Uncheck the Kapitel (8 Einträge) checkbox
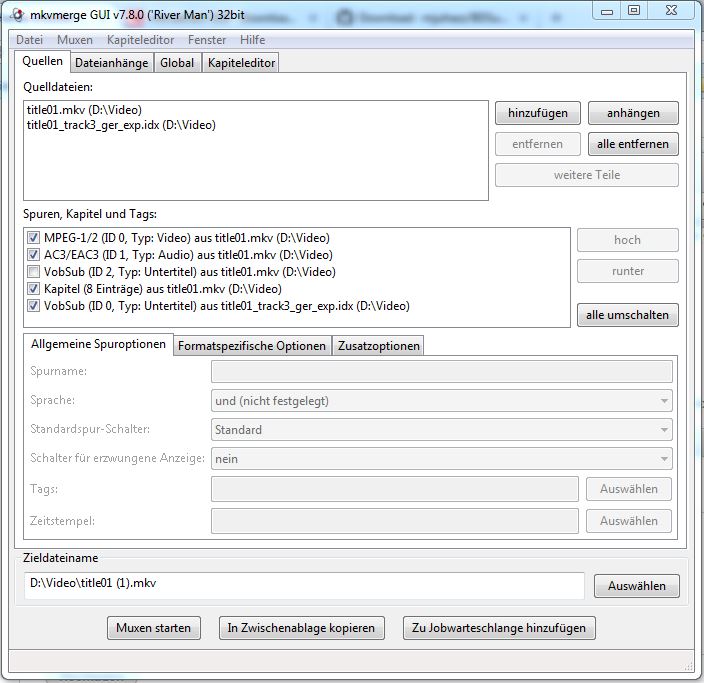Image resolution: width=704 pixels, height=683 pixels. tap(33, 289)
